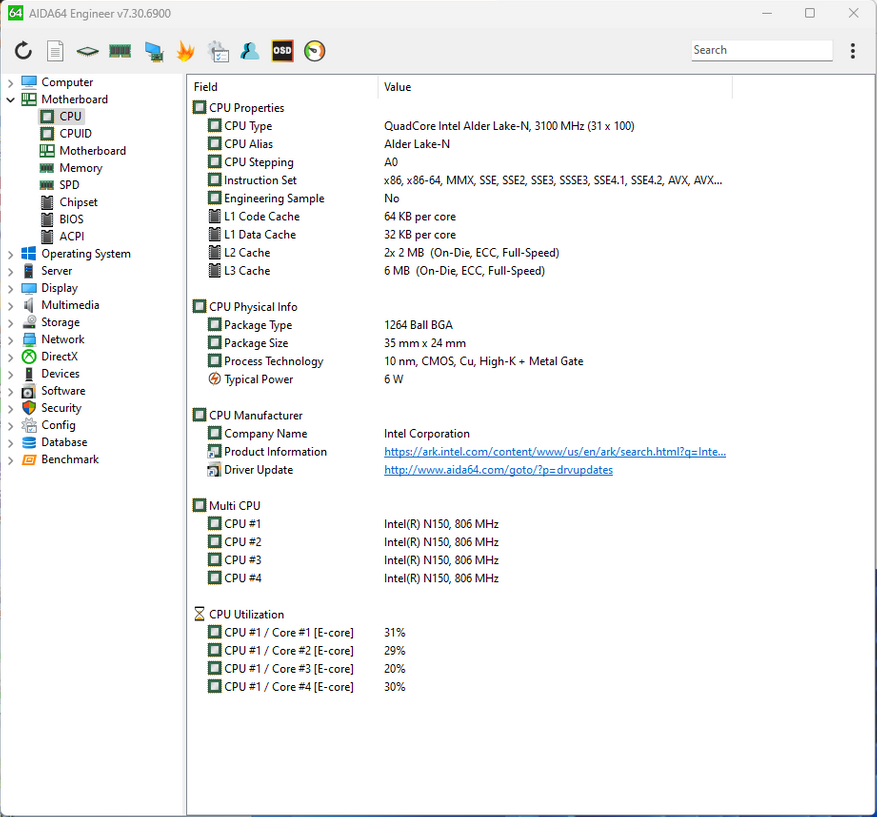The width and height of the screenshot is (877, 817).
Task: Open the OSD panel button
Action: (x=282, y=51)
